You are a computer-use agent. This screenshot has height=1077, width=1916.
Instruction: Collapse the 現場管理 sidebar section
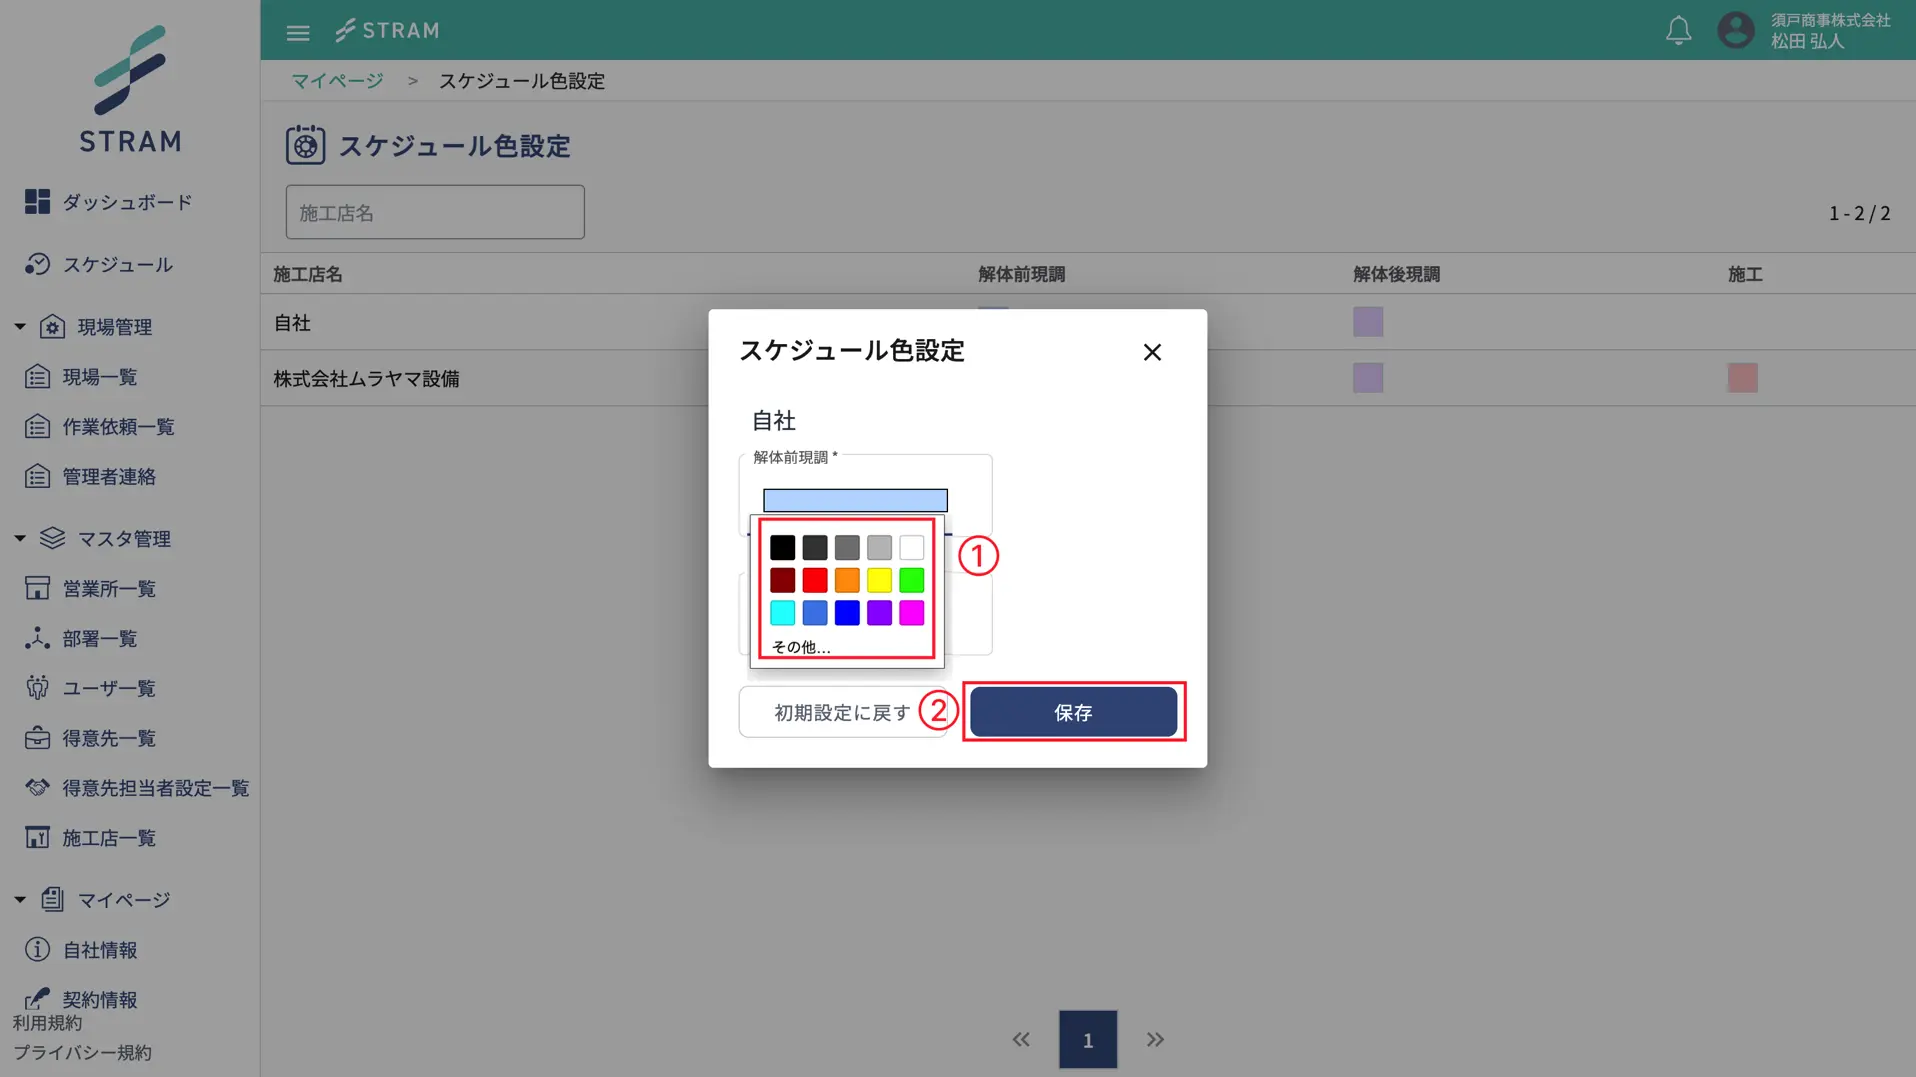coord(18,325)
